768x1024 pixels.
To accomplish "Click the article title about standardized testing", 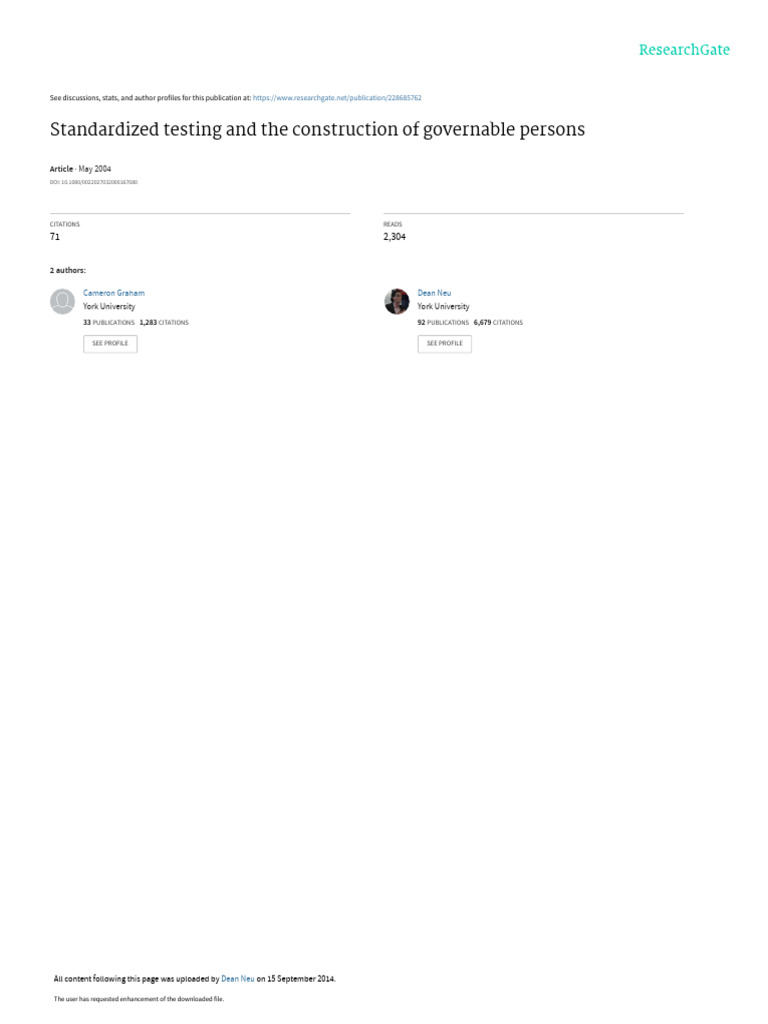I will click(x=317, y=130).
